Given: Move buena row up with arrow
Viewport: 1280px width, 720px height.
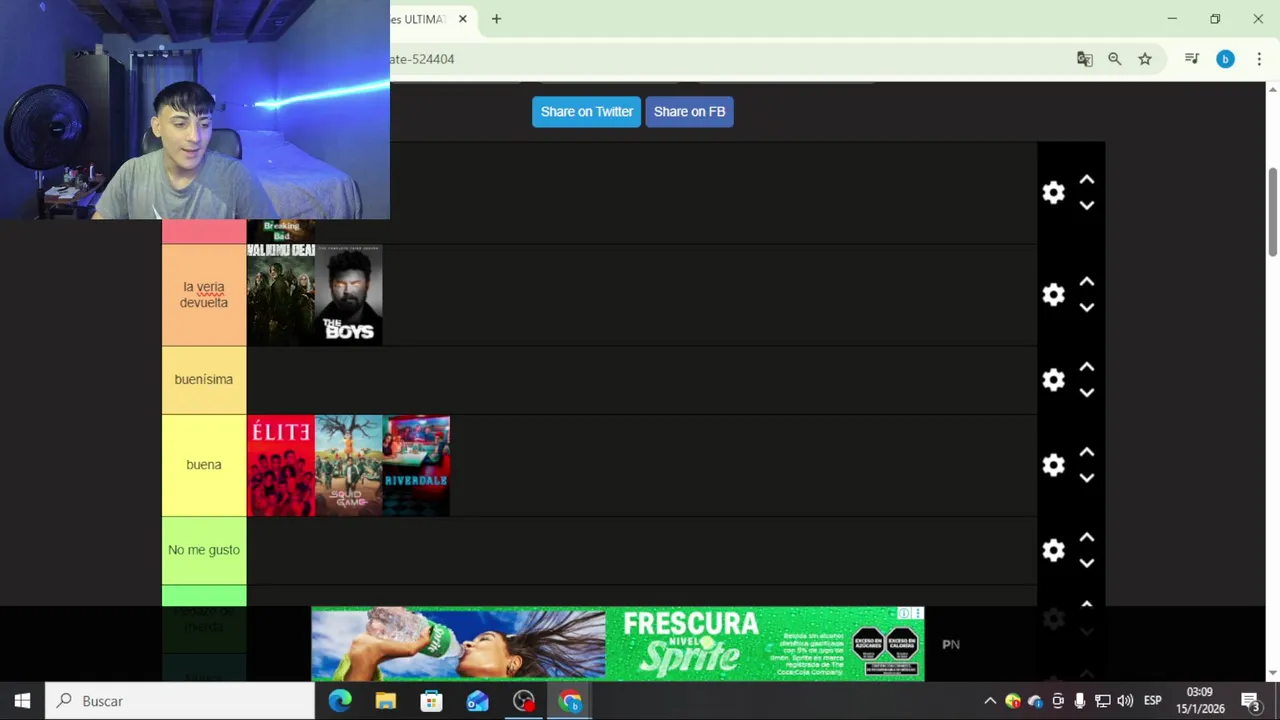Looking at the screenshot, I should pos(1087,452).
